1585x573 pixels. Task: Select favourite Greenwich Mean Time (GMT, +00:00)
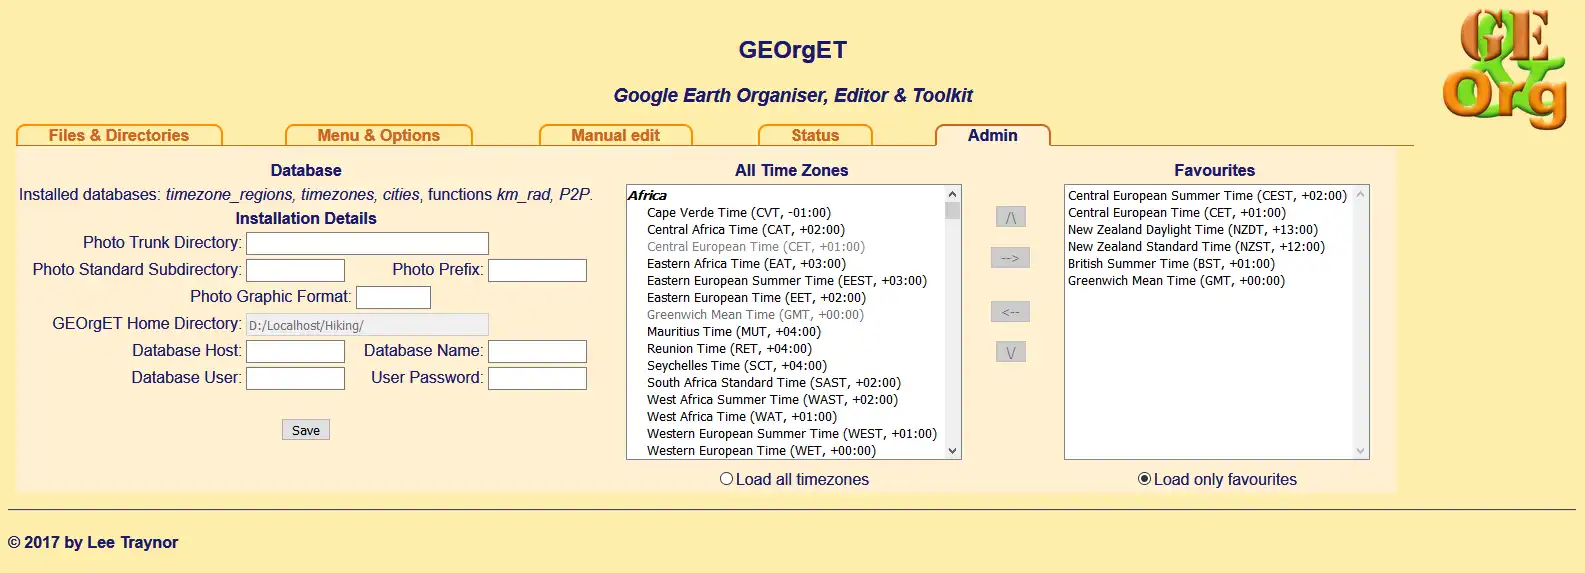tap(1176, 281)
